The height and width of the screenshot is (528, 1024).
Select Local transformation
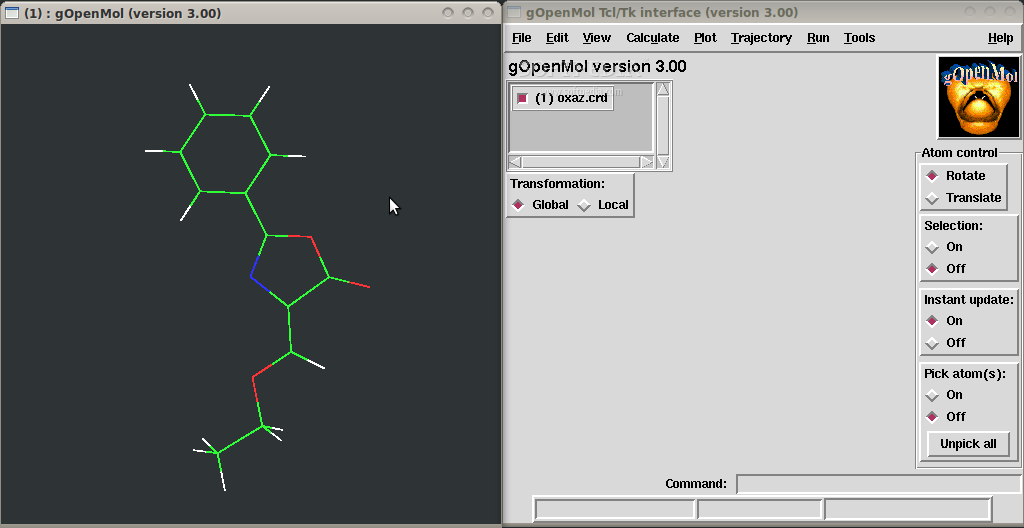[x=584, y=205]
